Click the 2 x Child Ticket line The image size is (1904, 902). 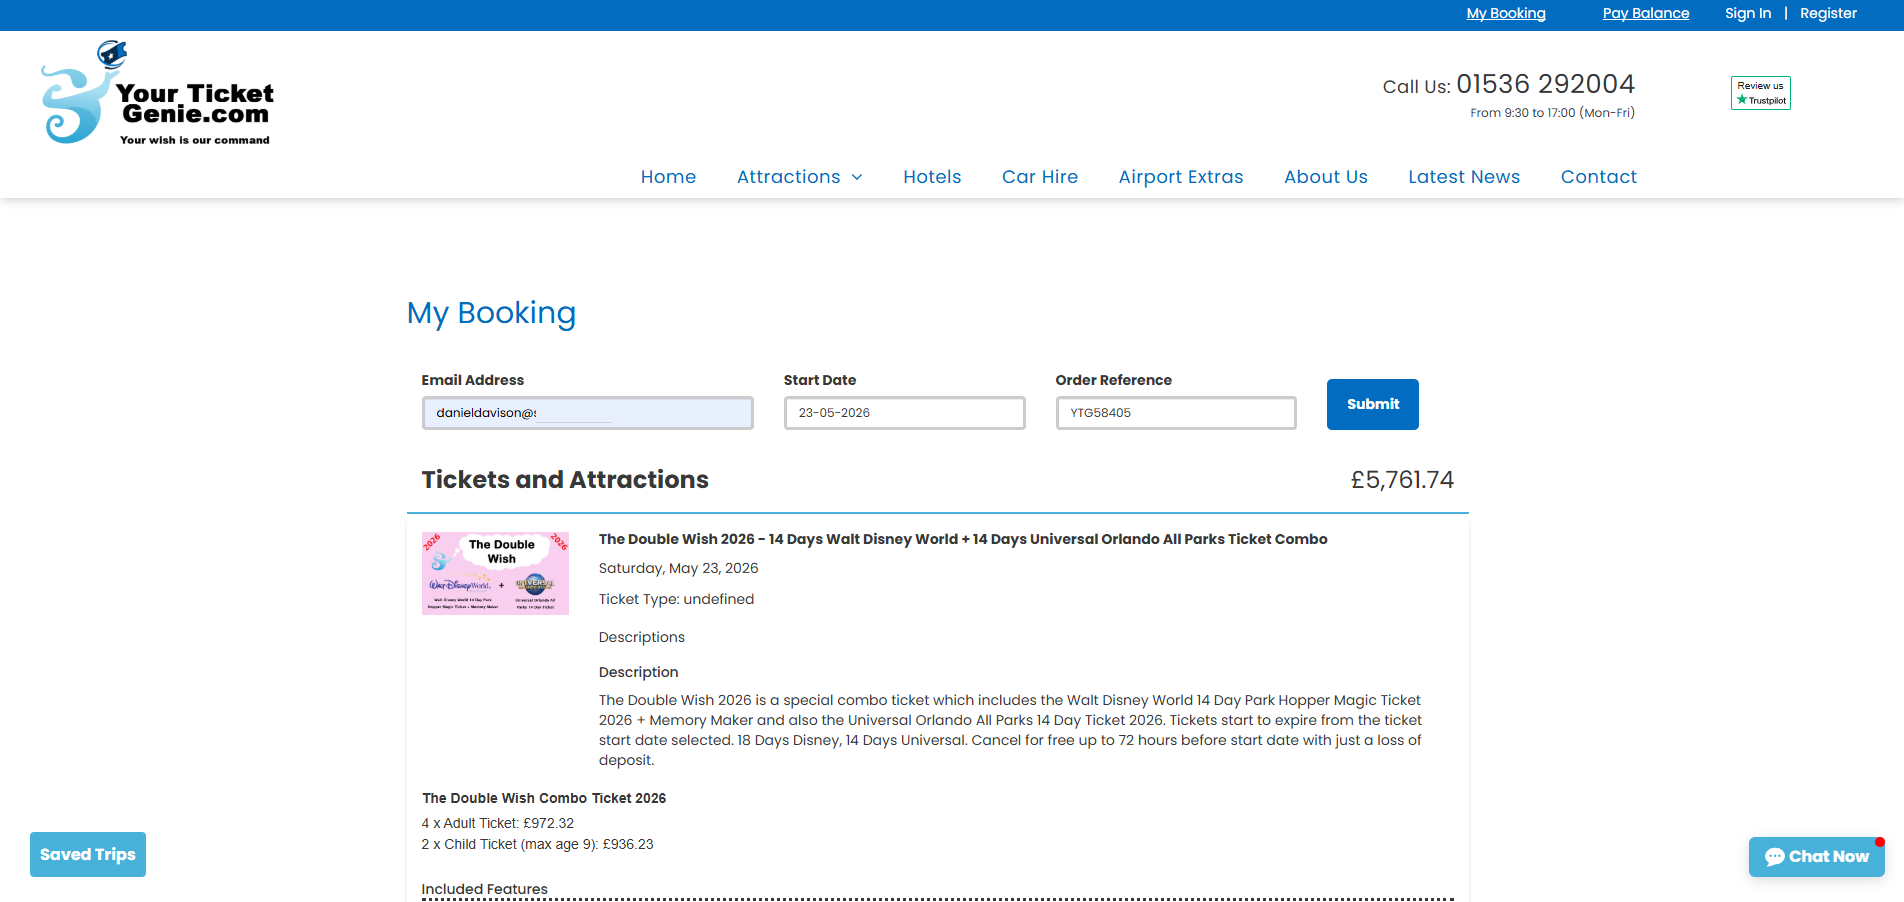[x=538, y=844]
